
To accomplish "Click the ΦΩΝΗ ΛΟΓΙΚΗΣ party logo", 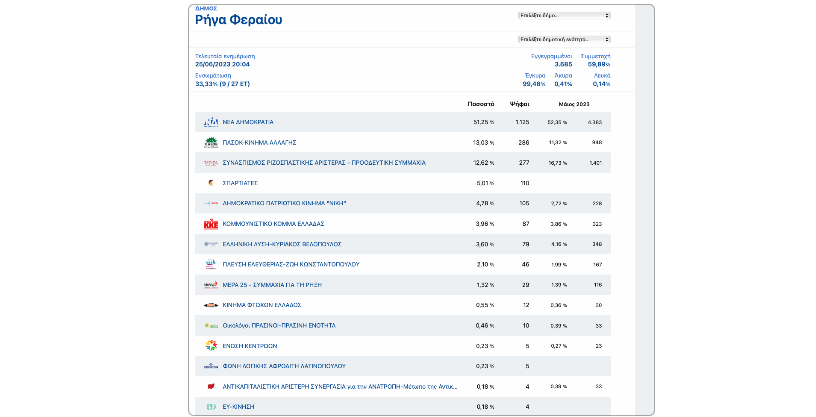I will coord(211,366).
